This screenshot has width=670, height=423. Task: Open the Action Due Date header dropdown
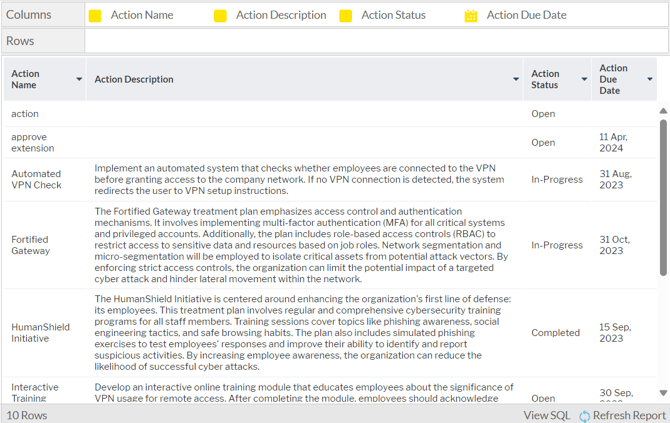pyautogui.click(x=650, y=79)
